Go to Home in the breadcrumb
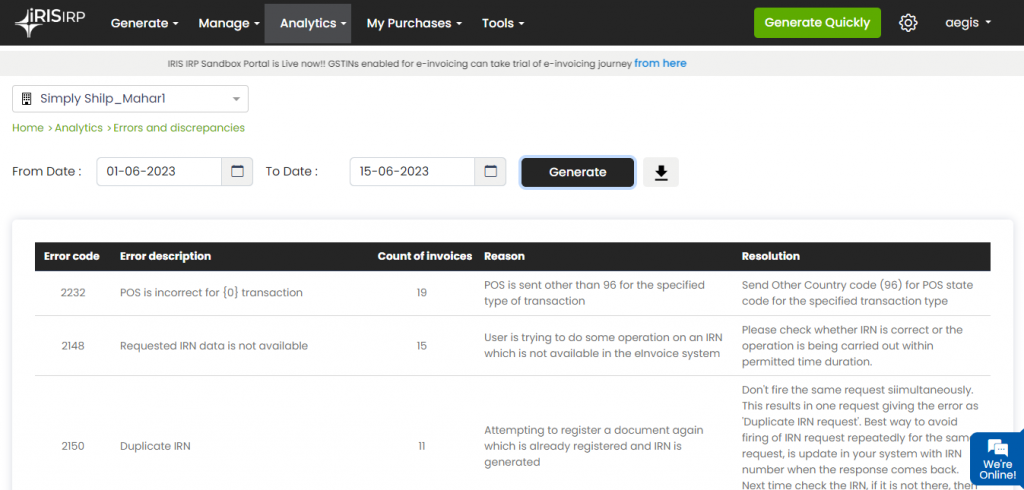The image size is (1024, 490). 27,128
